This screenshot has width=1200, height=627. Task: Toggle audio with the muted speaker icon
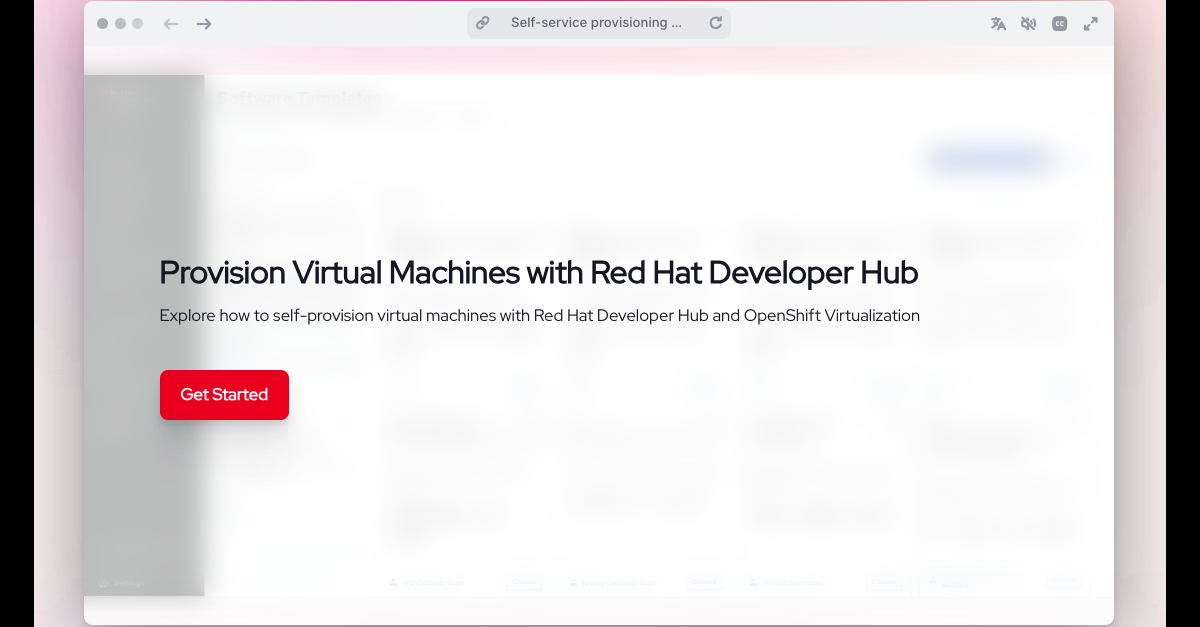click(x=1028, y=24)
